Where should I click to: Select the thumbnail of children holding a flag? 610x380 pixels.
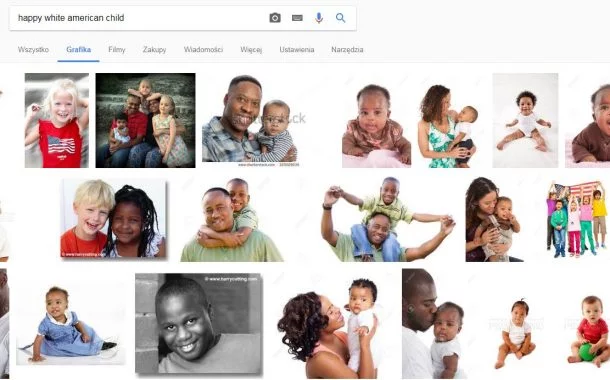[577, 220]
